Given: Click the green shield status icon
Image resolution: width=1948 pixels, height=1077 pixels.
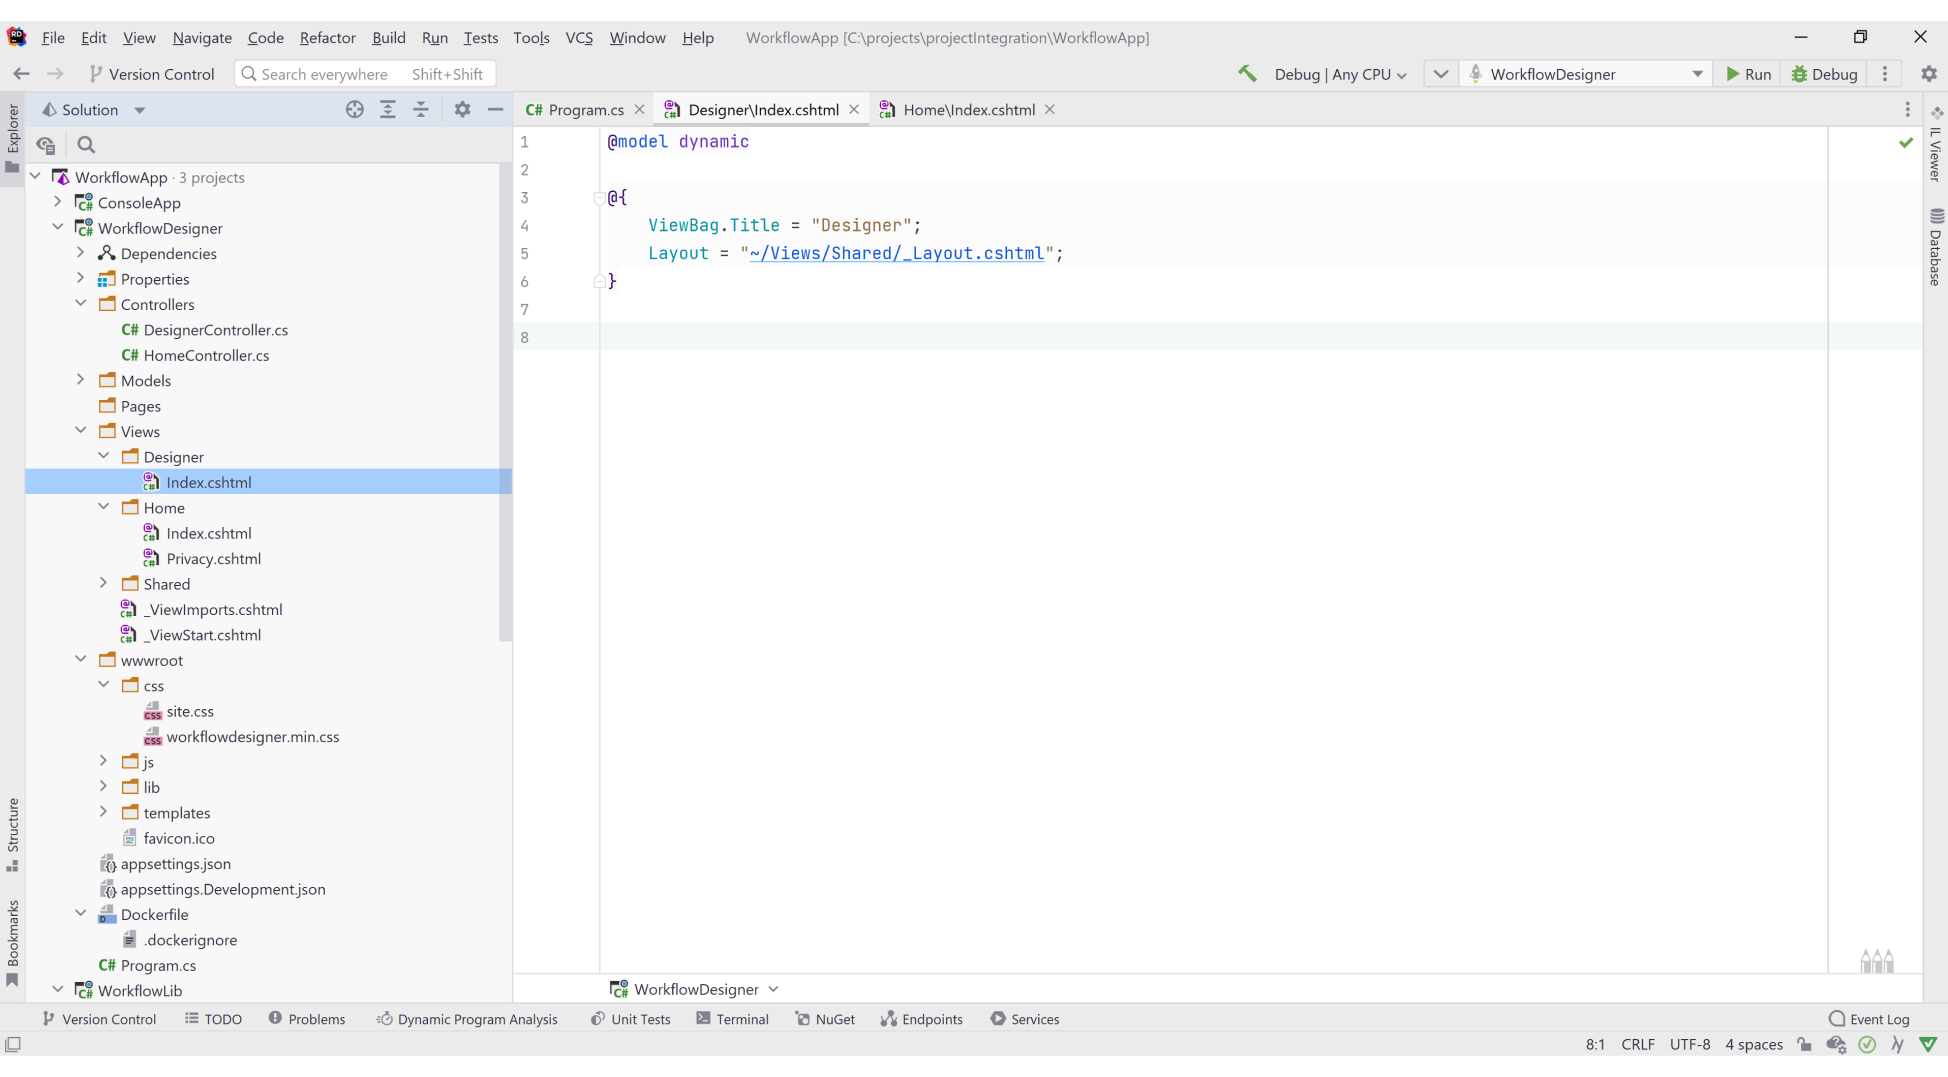Looking at the screenshot, I should (x=1928, y=1044).
